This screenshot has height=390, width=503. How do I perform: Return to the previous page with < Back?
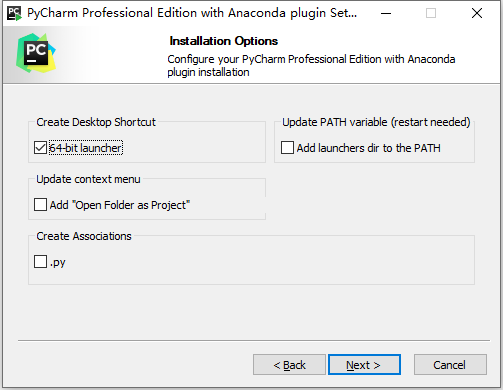289,365
